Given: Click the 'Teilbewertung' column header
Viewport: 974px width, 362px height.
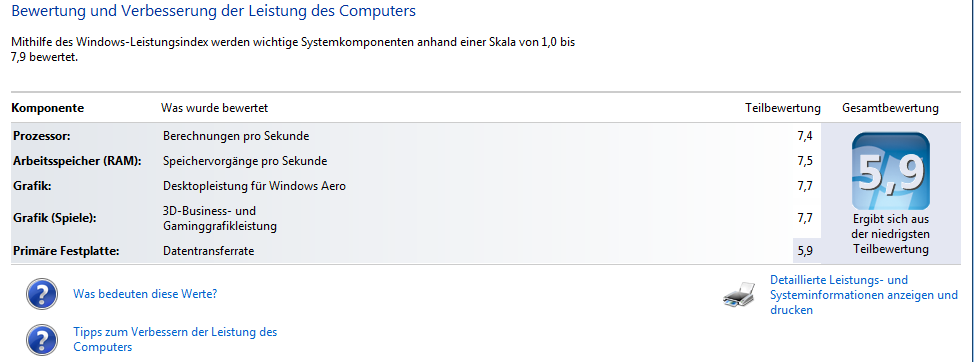Looking at the screenshot, I should point(783,108).
